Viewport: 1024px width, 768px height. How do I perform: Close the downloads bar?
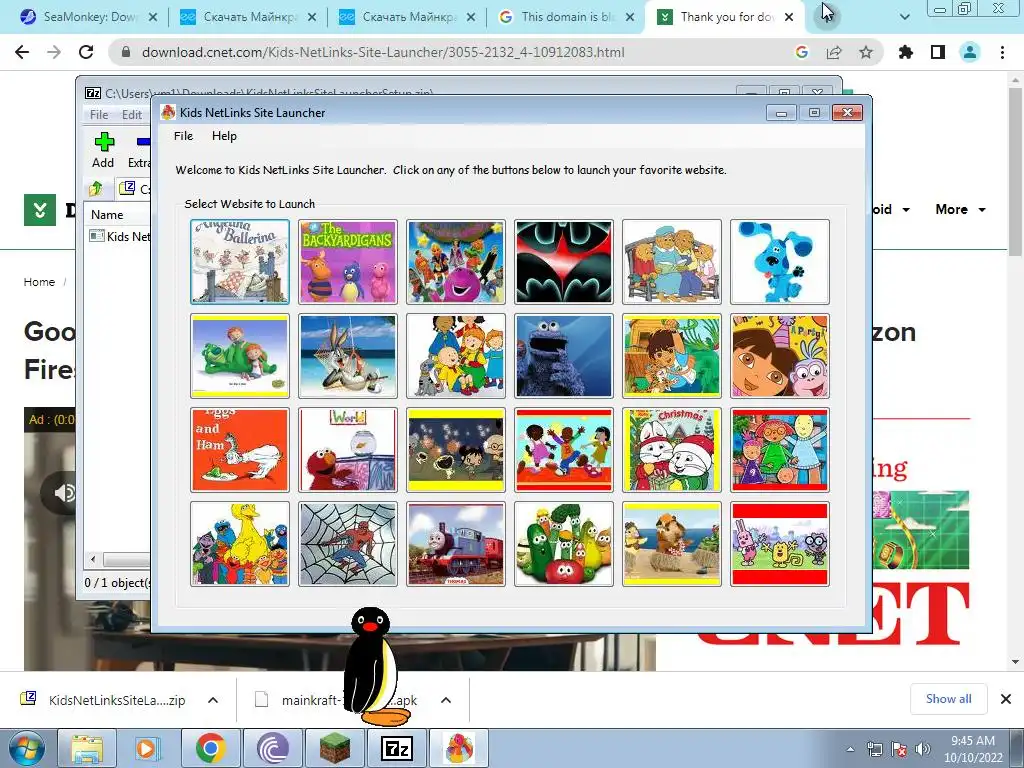click(x=1006, y=699)
